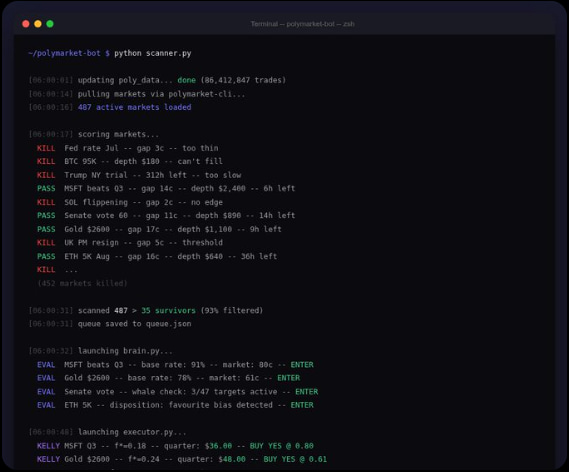Click the 'Fed rate Jul' KILL row

tap(127, 148)
